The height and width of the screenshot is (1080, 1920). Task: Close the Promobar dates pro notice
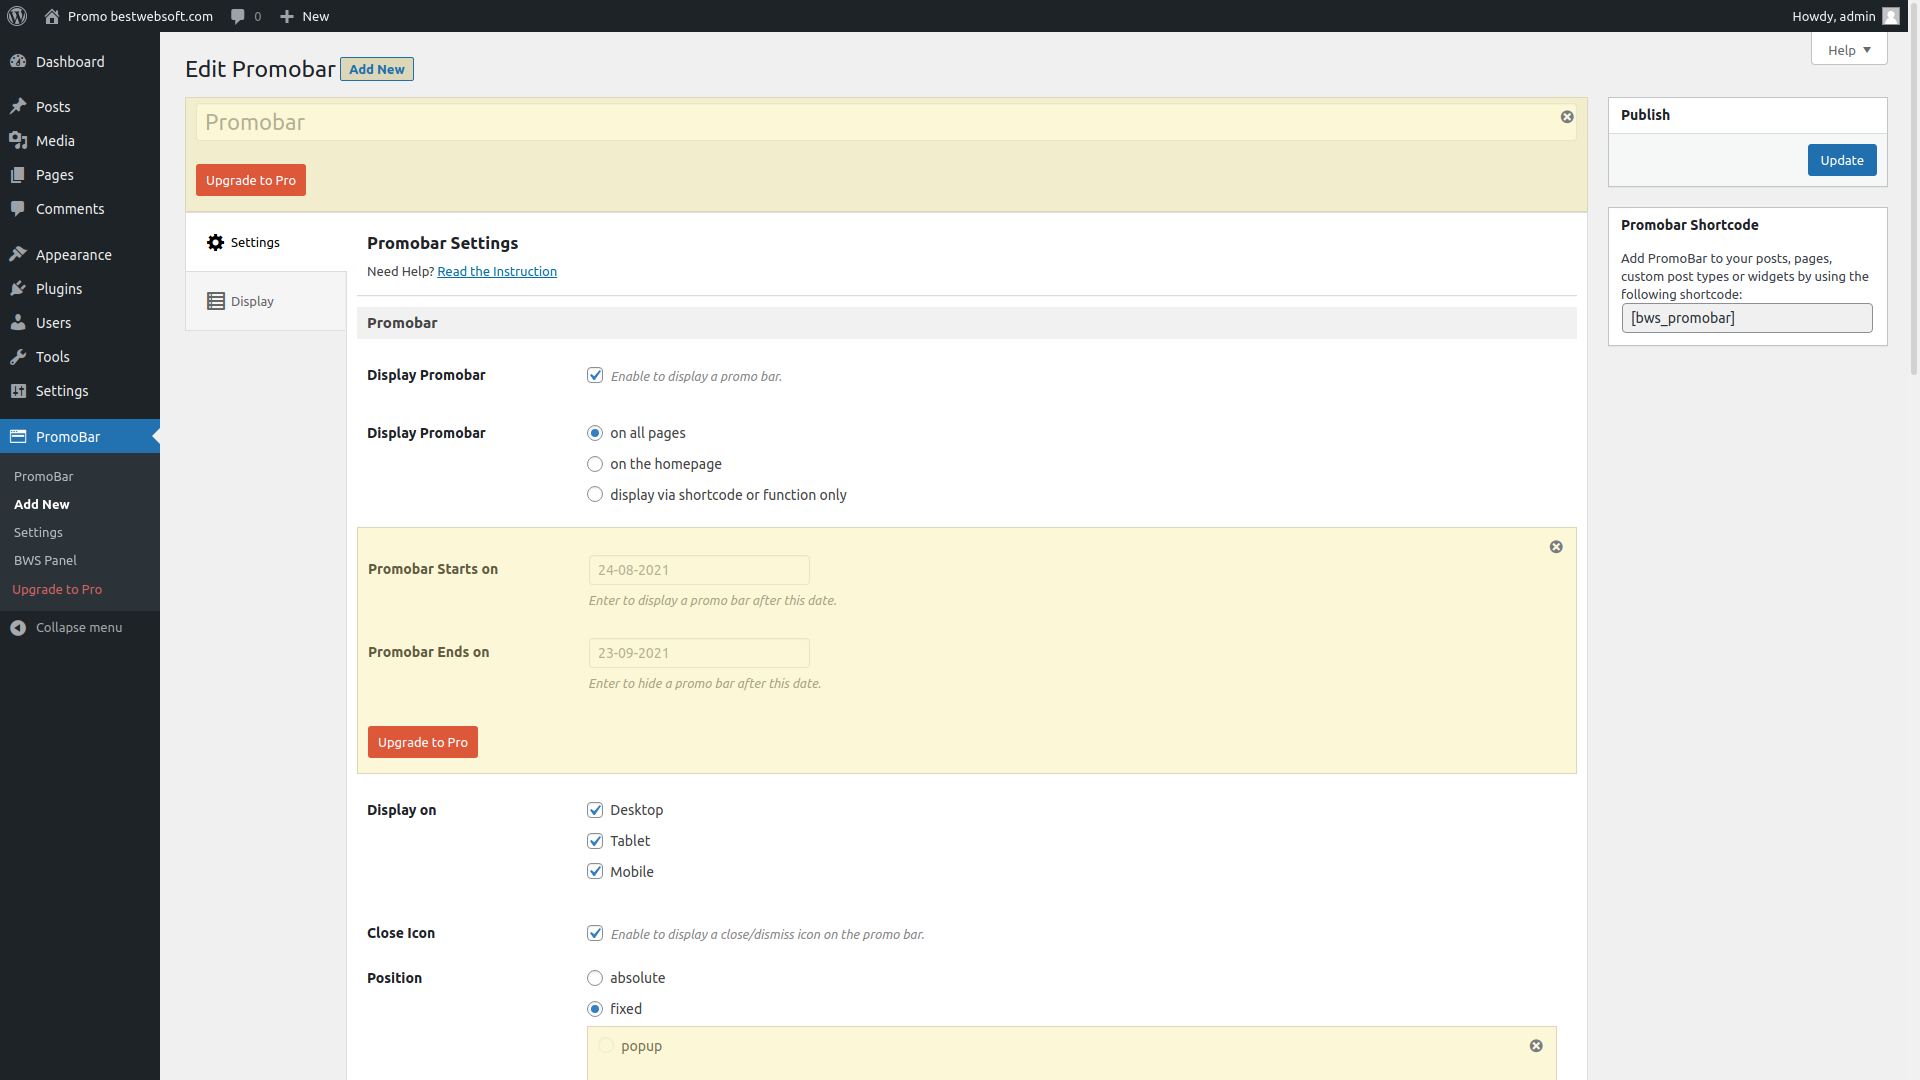pos(1556,547)
